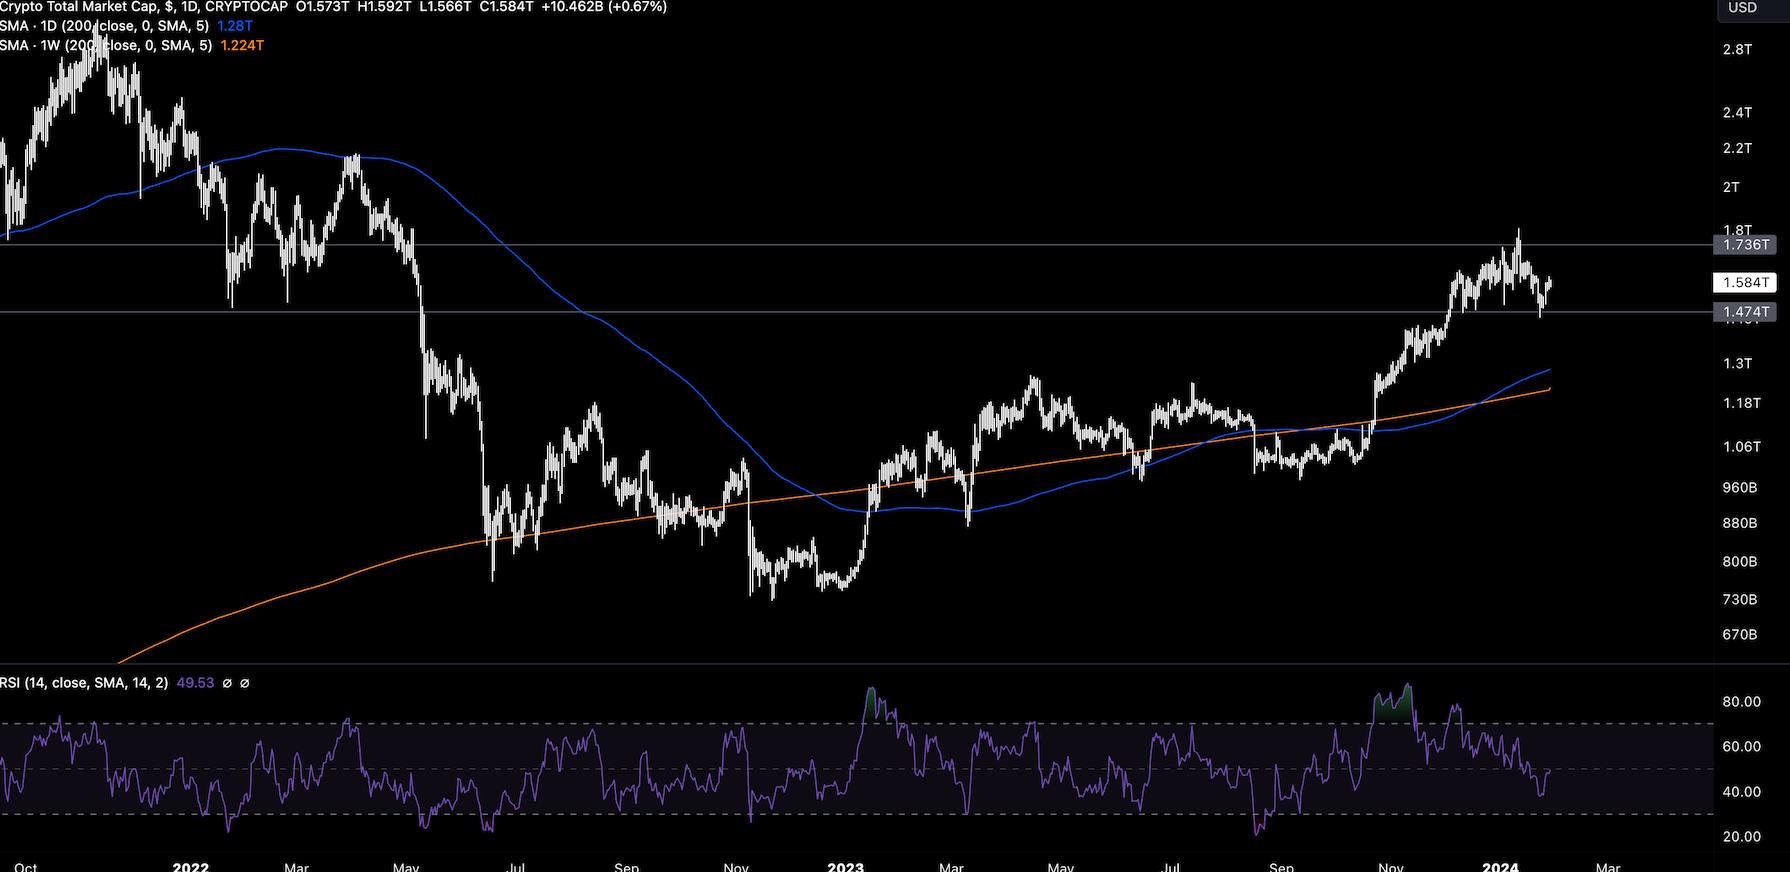The width and height of the screenshot is (1790, 872).
Task: Click the purple RSI value 49.53
Action: pos(195,683)
